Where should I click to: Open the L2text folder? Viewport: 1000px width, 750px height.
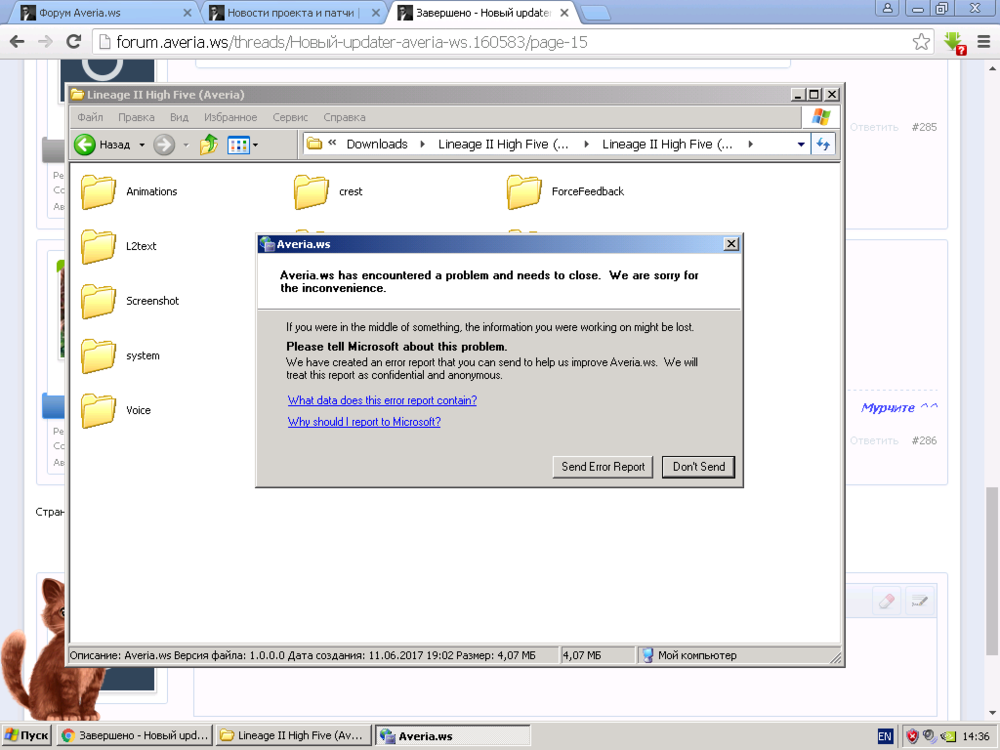coord(99,247)
